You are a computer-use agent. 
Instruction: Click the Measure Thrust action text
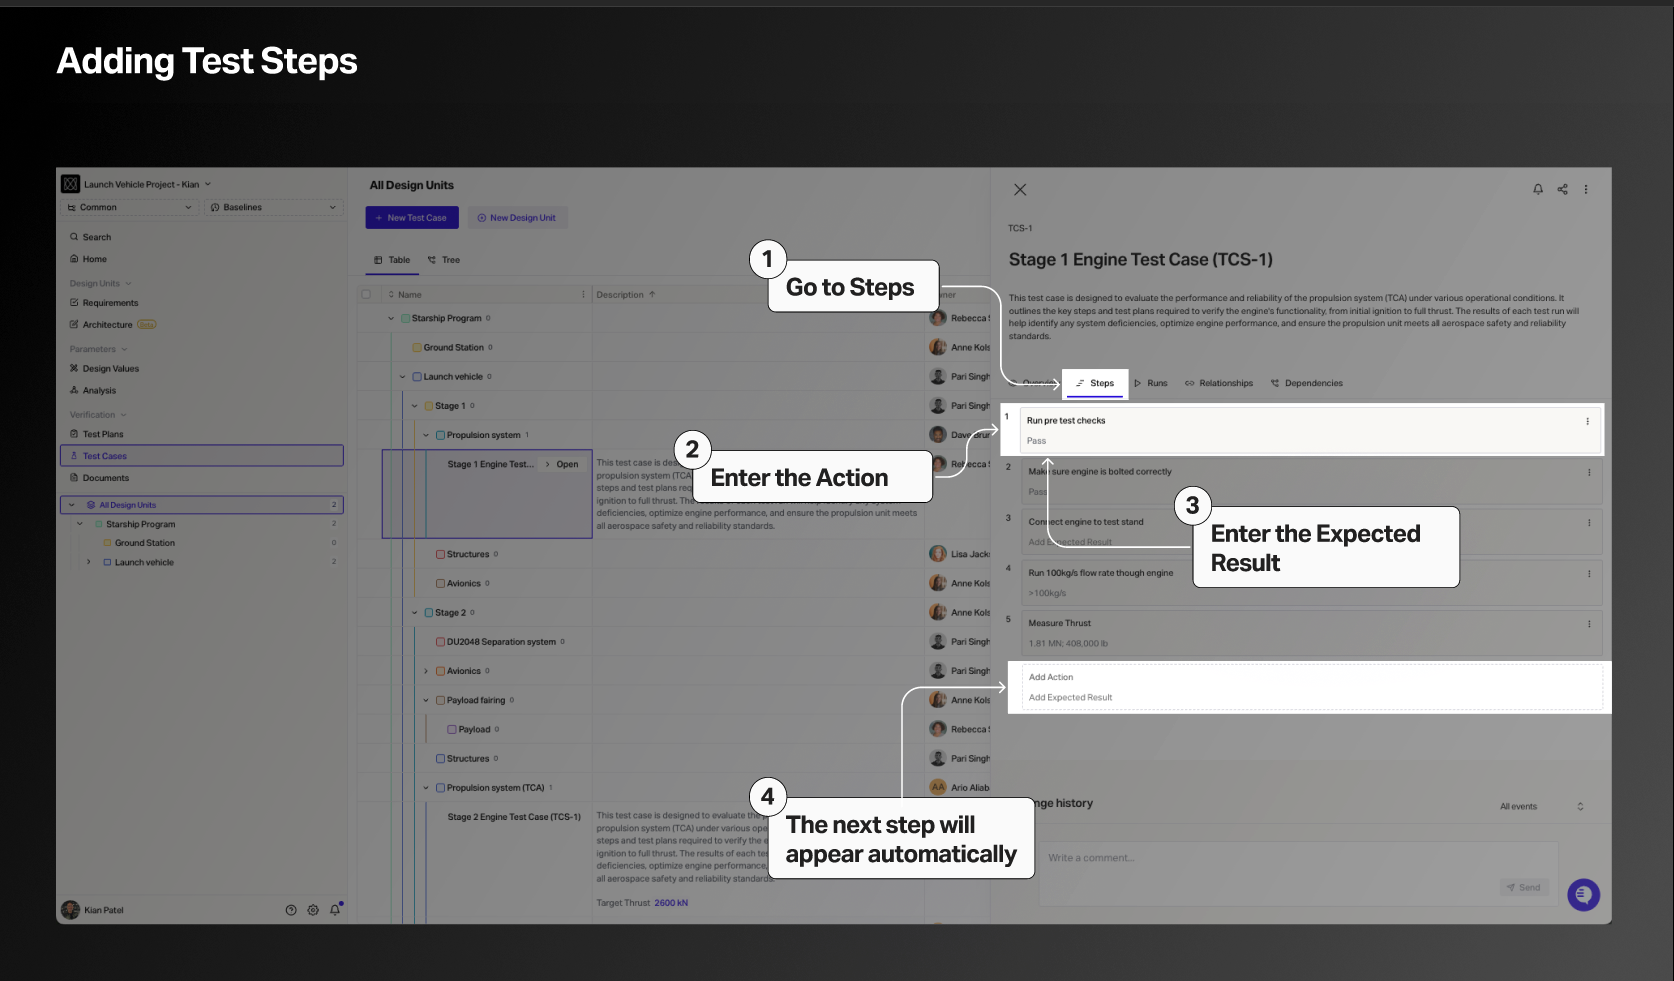coord(1059,623)
